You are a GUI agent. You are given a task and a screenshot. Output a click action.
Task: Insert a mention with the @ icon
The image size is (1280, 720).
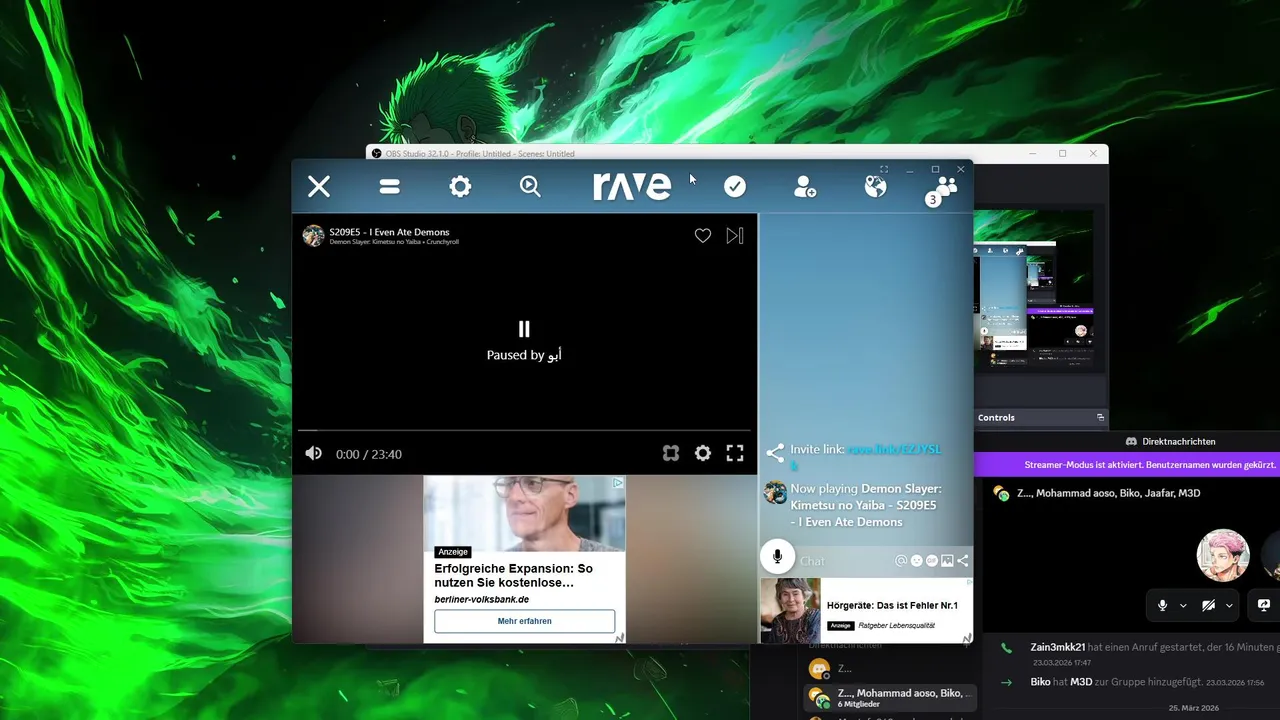coord(901,561)
